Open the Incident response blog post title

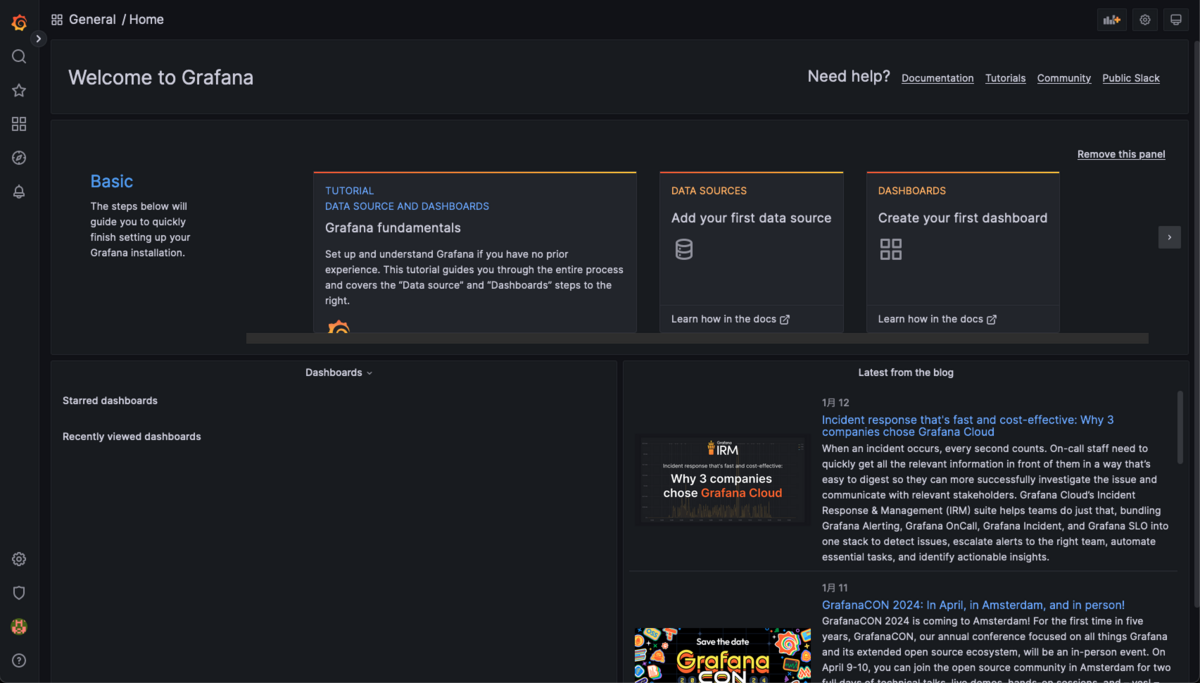click(968, 426)
